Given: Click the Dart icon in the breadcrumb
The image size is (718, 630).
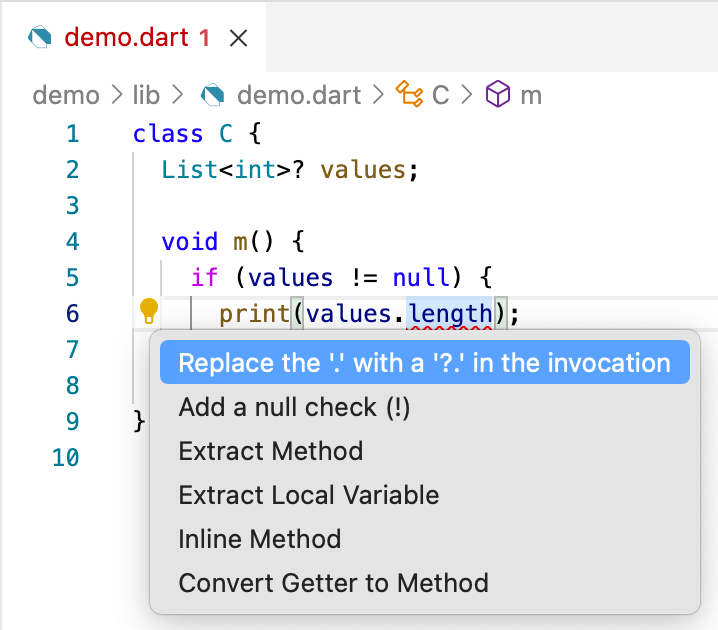Looking at the screenshot, I should click(x=212, y=95).
